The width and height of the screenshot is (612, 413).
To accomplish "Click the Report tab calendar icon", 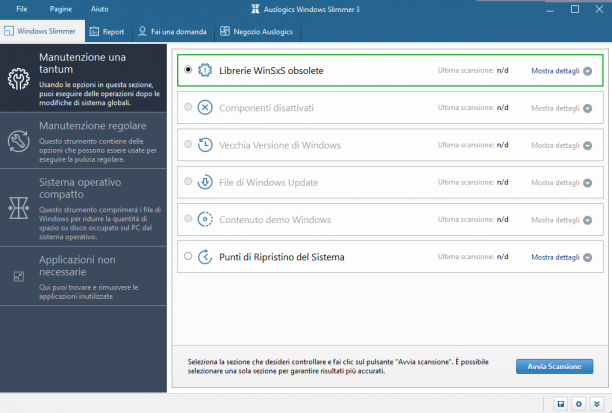I will [x=94, y=31].
